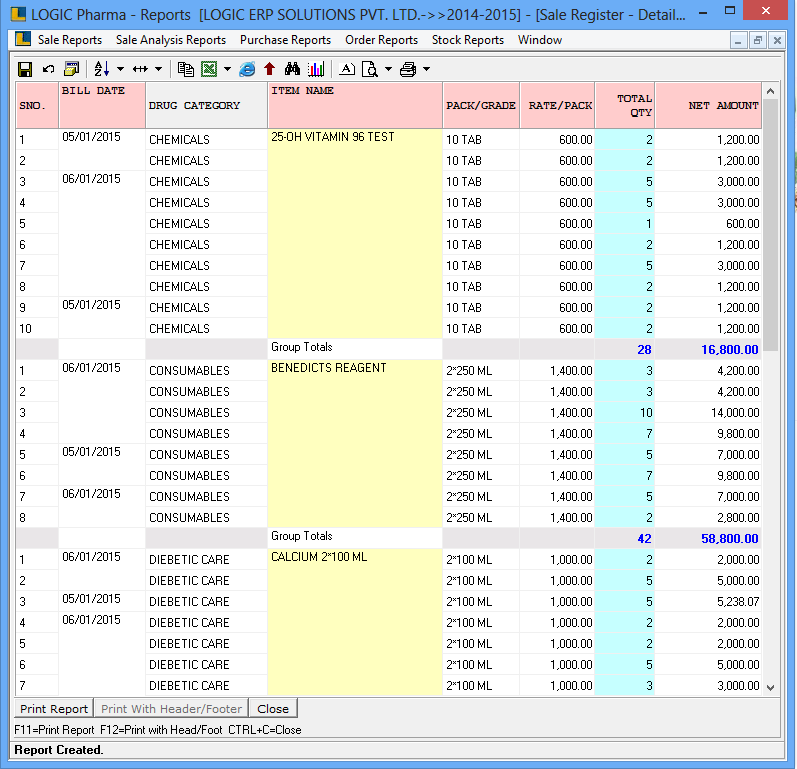Click the application logo in menu bar
Image resolution: width=797 pixels, height=769 pixels.
pyautogui.click(x=23, y=39)
